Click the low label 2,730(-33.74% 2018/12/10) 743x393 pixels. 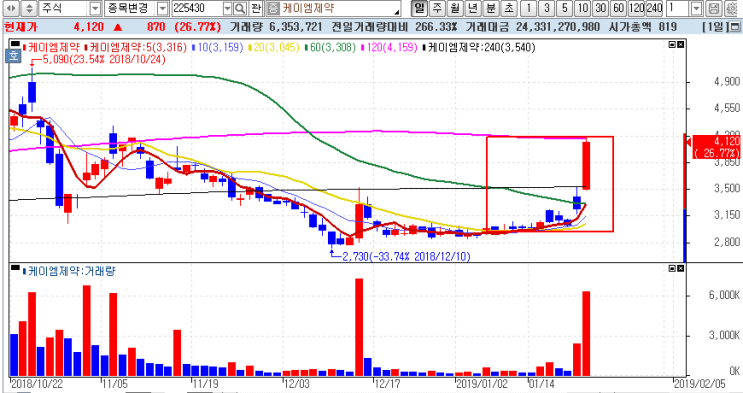(406, 256)
